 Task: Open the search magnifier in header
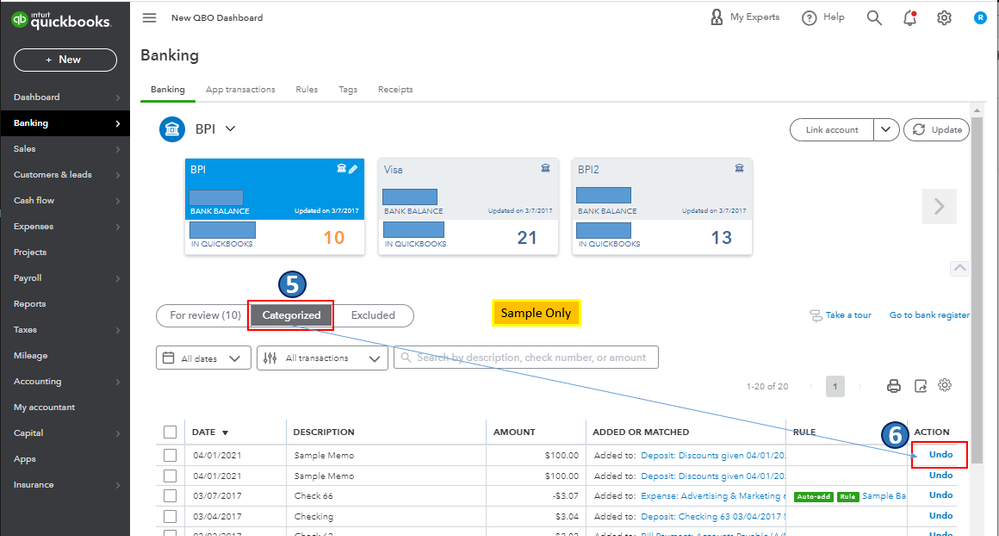click(x=874, y=18)
